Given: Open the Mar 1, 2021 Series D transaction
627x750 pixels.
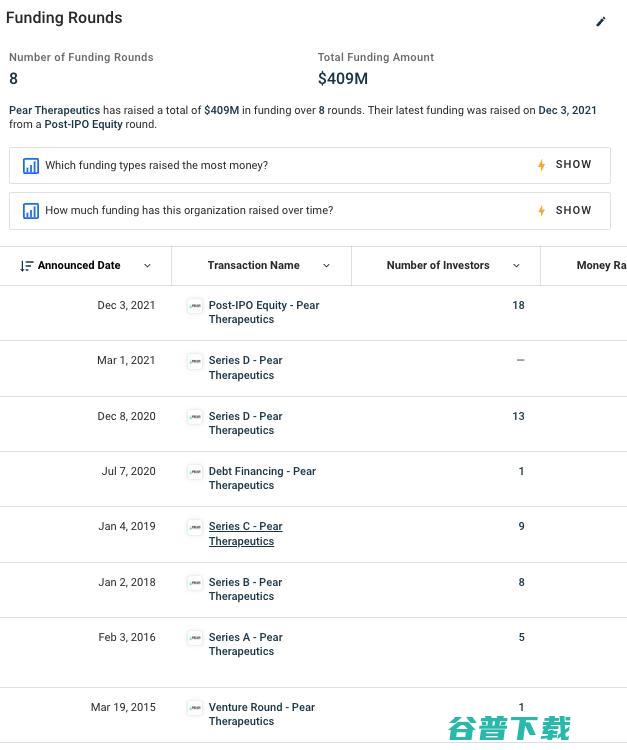Looking at the screenshot, I should click(x=245, y=368).
